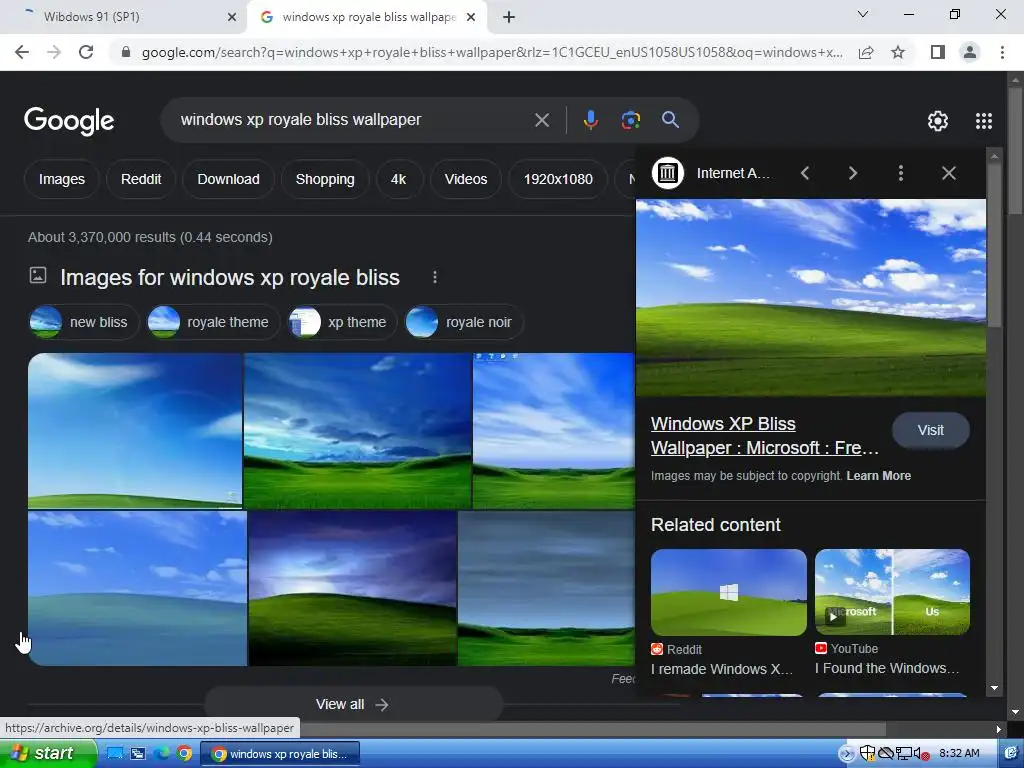Click the browser forward arrow
Screen dimensions: 1024x768
click(54, 52)
